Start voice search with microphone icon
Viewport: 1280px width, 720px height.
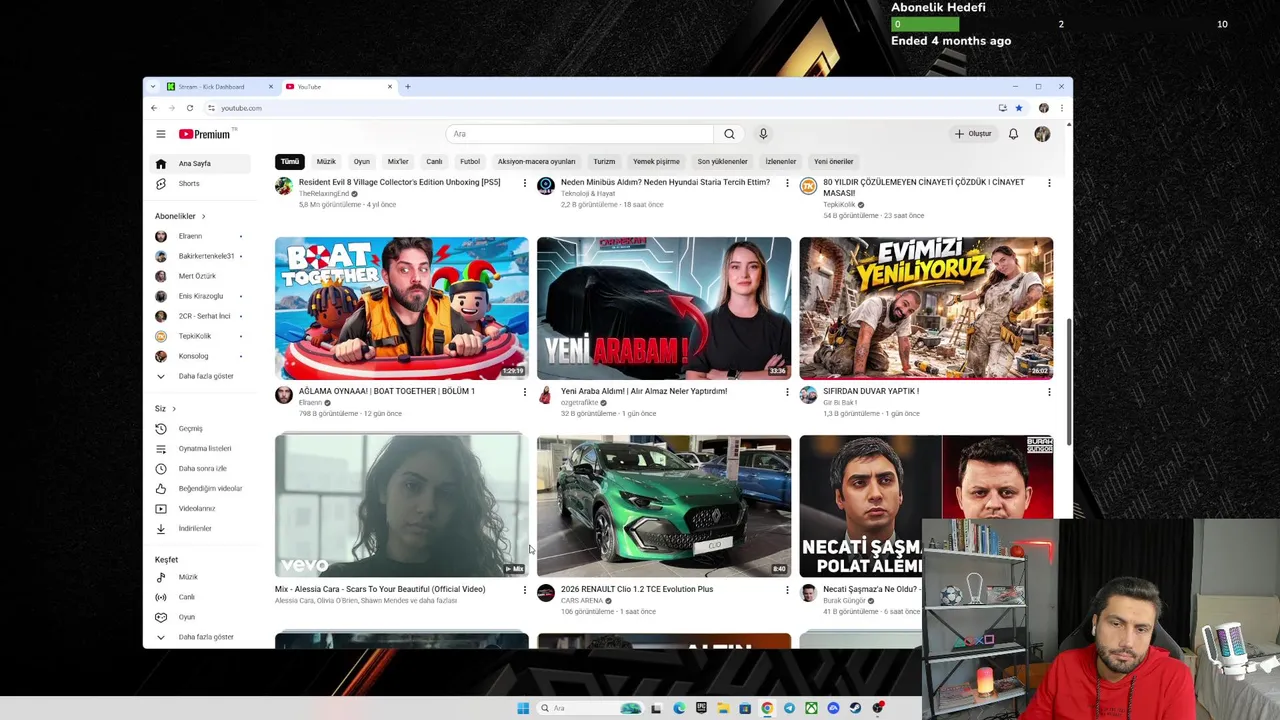coord(763,134)
